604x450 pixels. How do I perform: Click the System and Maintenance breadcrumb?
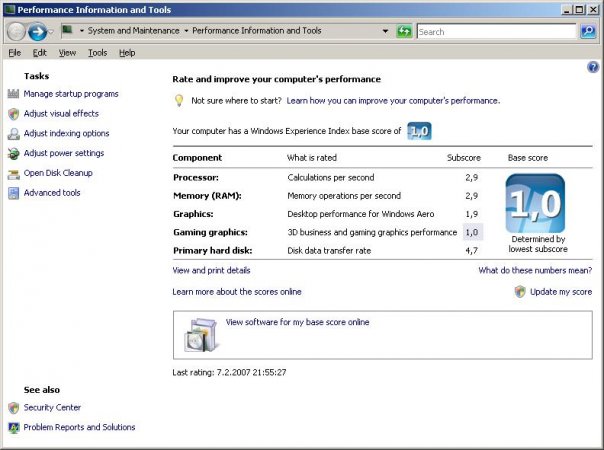[x=133, y=30]
